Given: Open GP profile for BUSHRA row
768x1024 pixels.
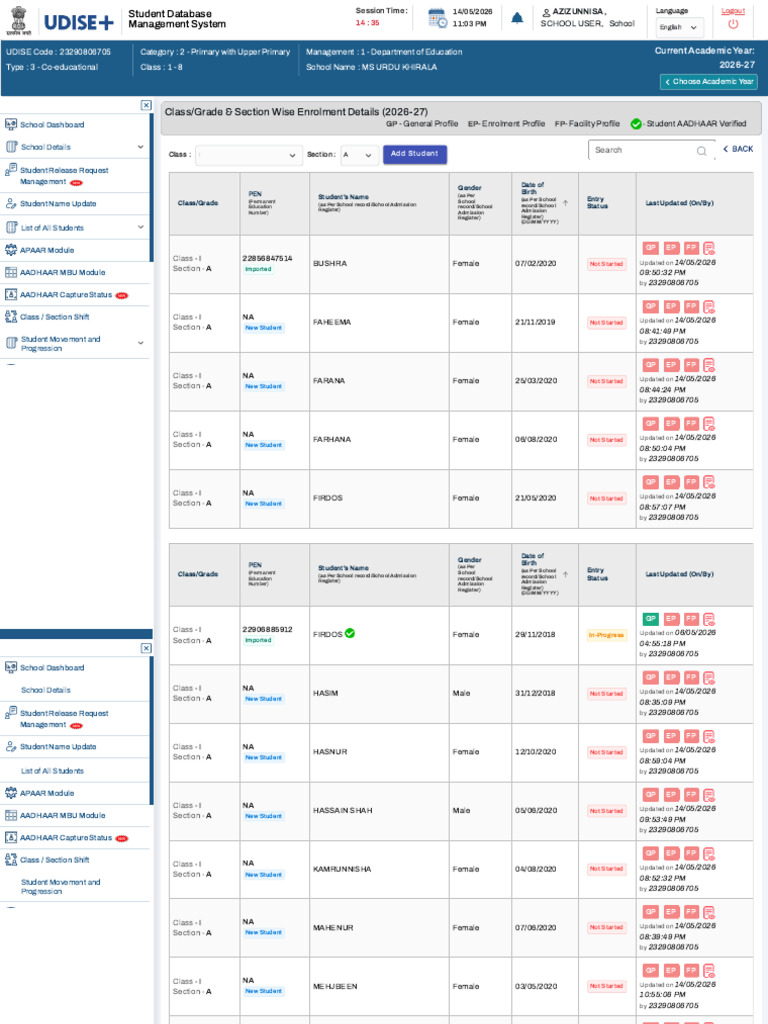Looking at the screenshot, I should point(650,248).
